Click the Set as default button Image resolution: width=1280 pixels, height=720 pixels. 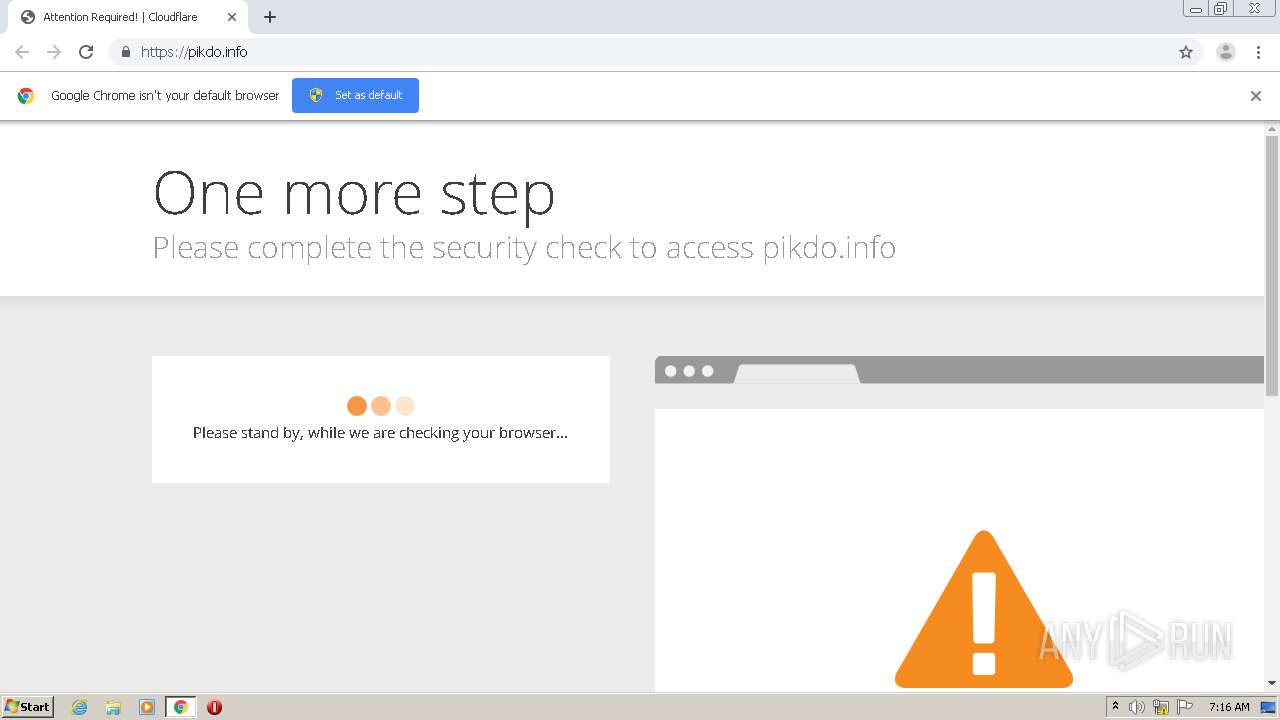[x=355, y=95]
